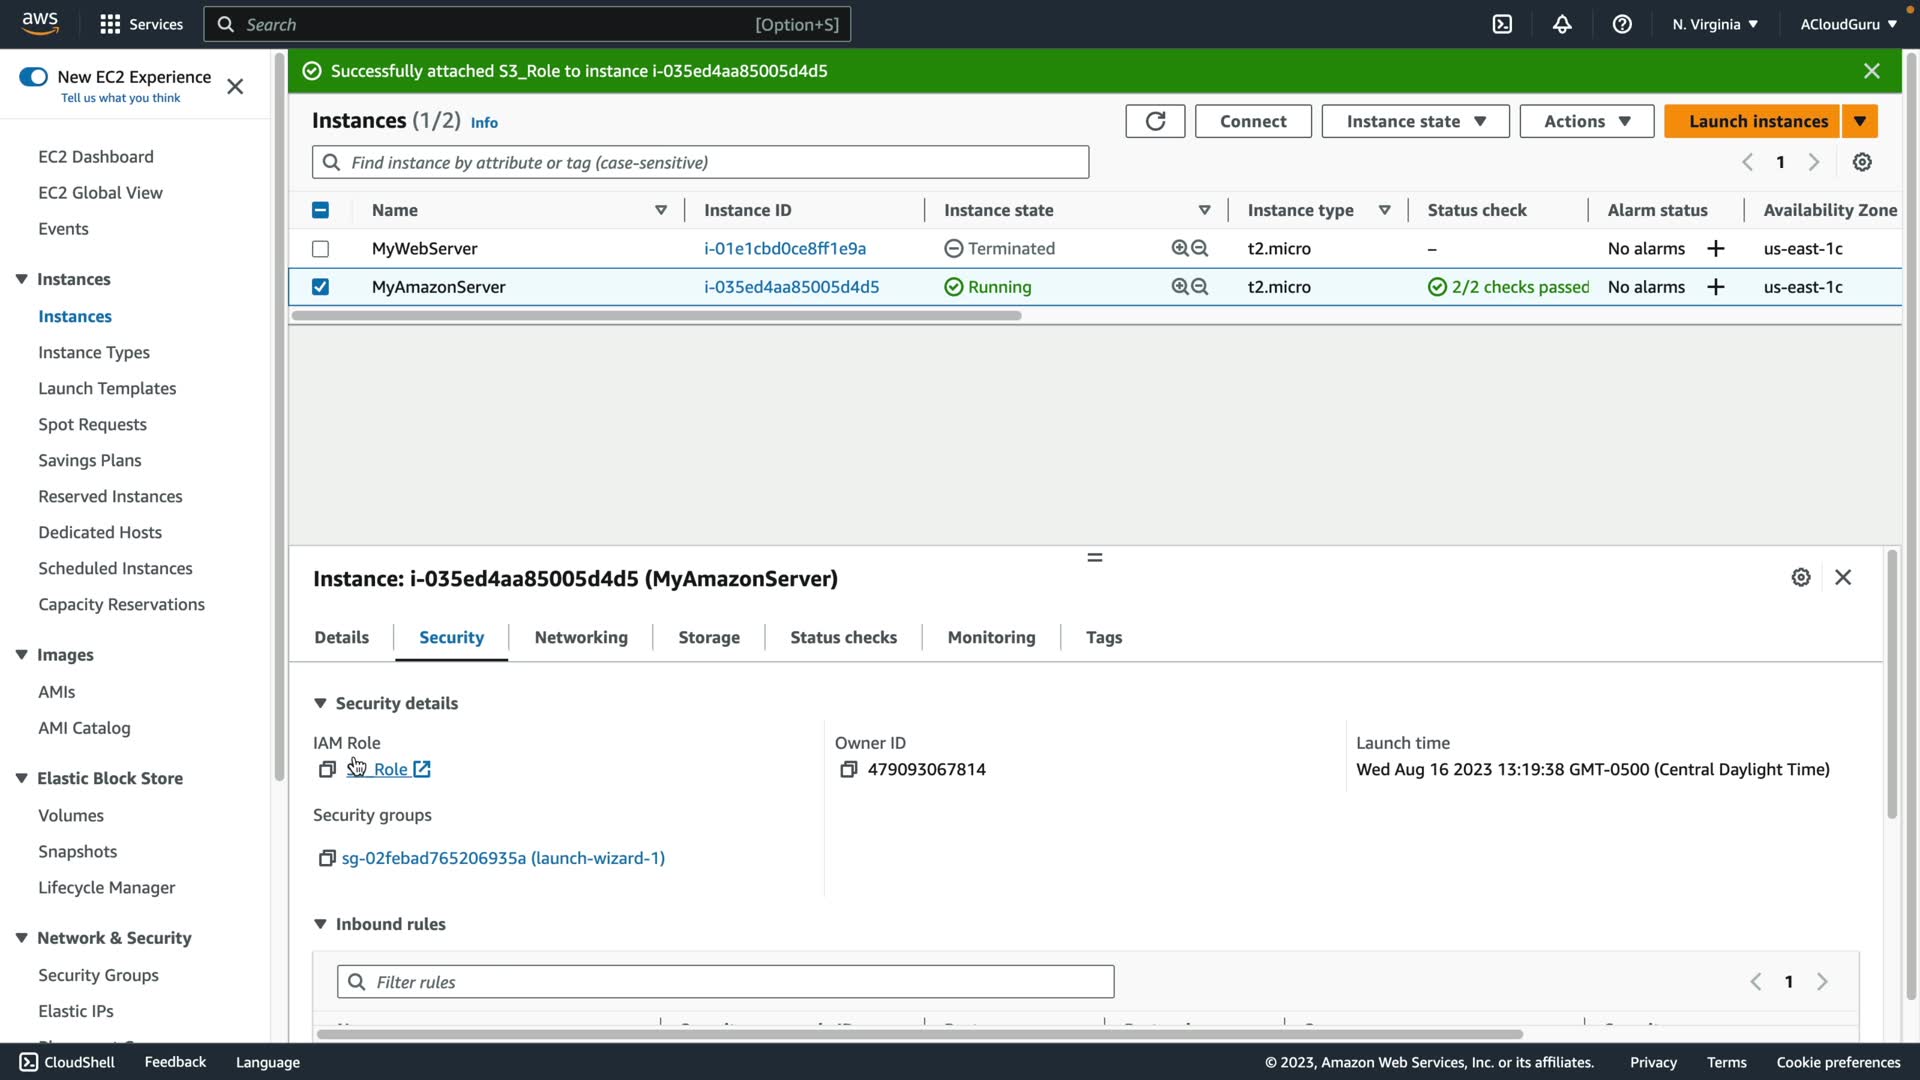The image size is (1920, 1080).
Task: Copy the Owner ID value
Action: click(x=848, y=769)
